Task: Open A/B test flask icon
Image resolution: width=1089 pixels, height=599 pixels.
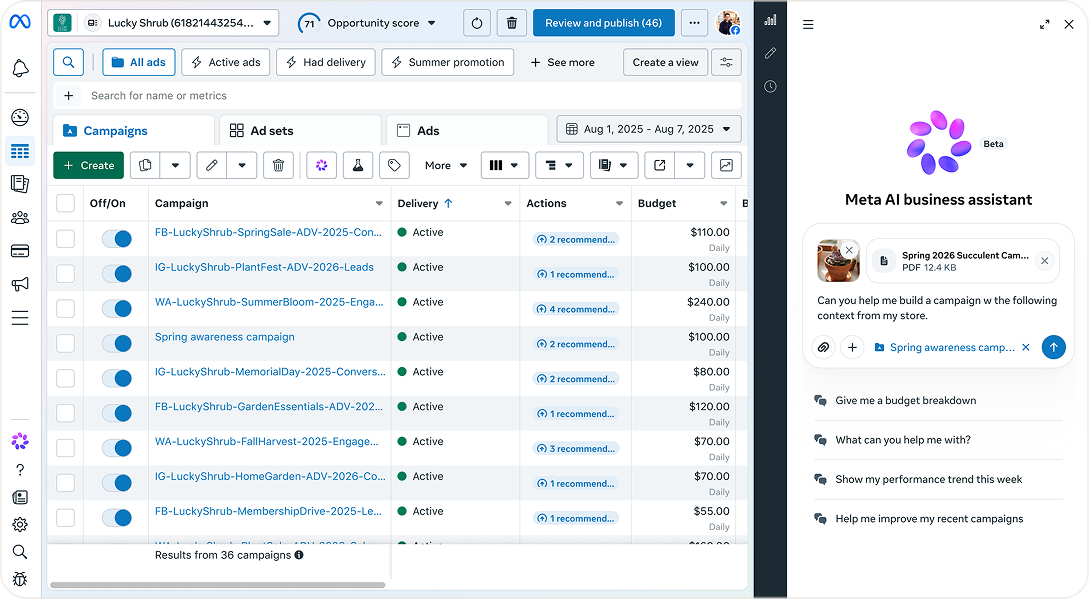Action: point(358,165)
